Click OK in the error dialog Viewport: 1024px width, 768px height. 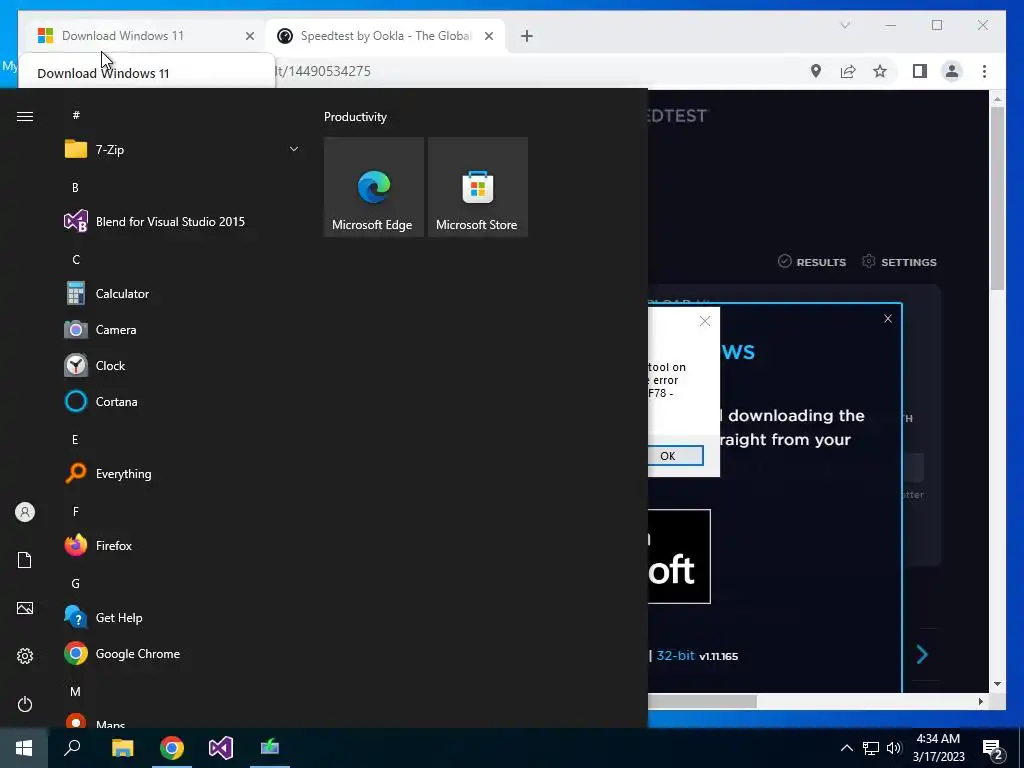click(x=675, y=456)
